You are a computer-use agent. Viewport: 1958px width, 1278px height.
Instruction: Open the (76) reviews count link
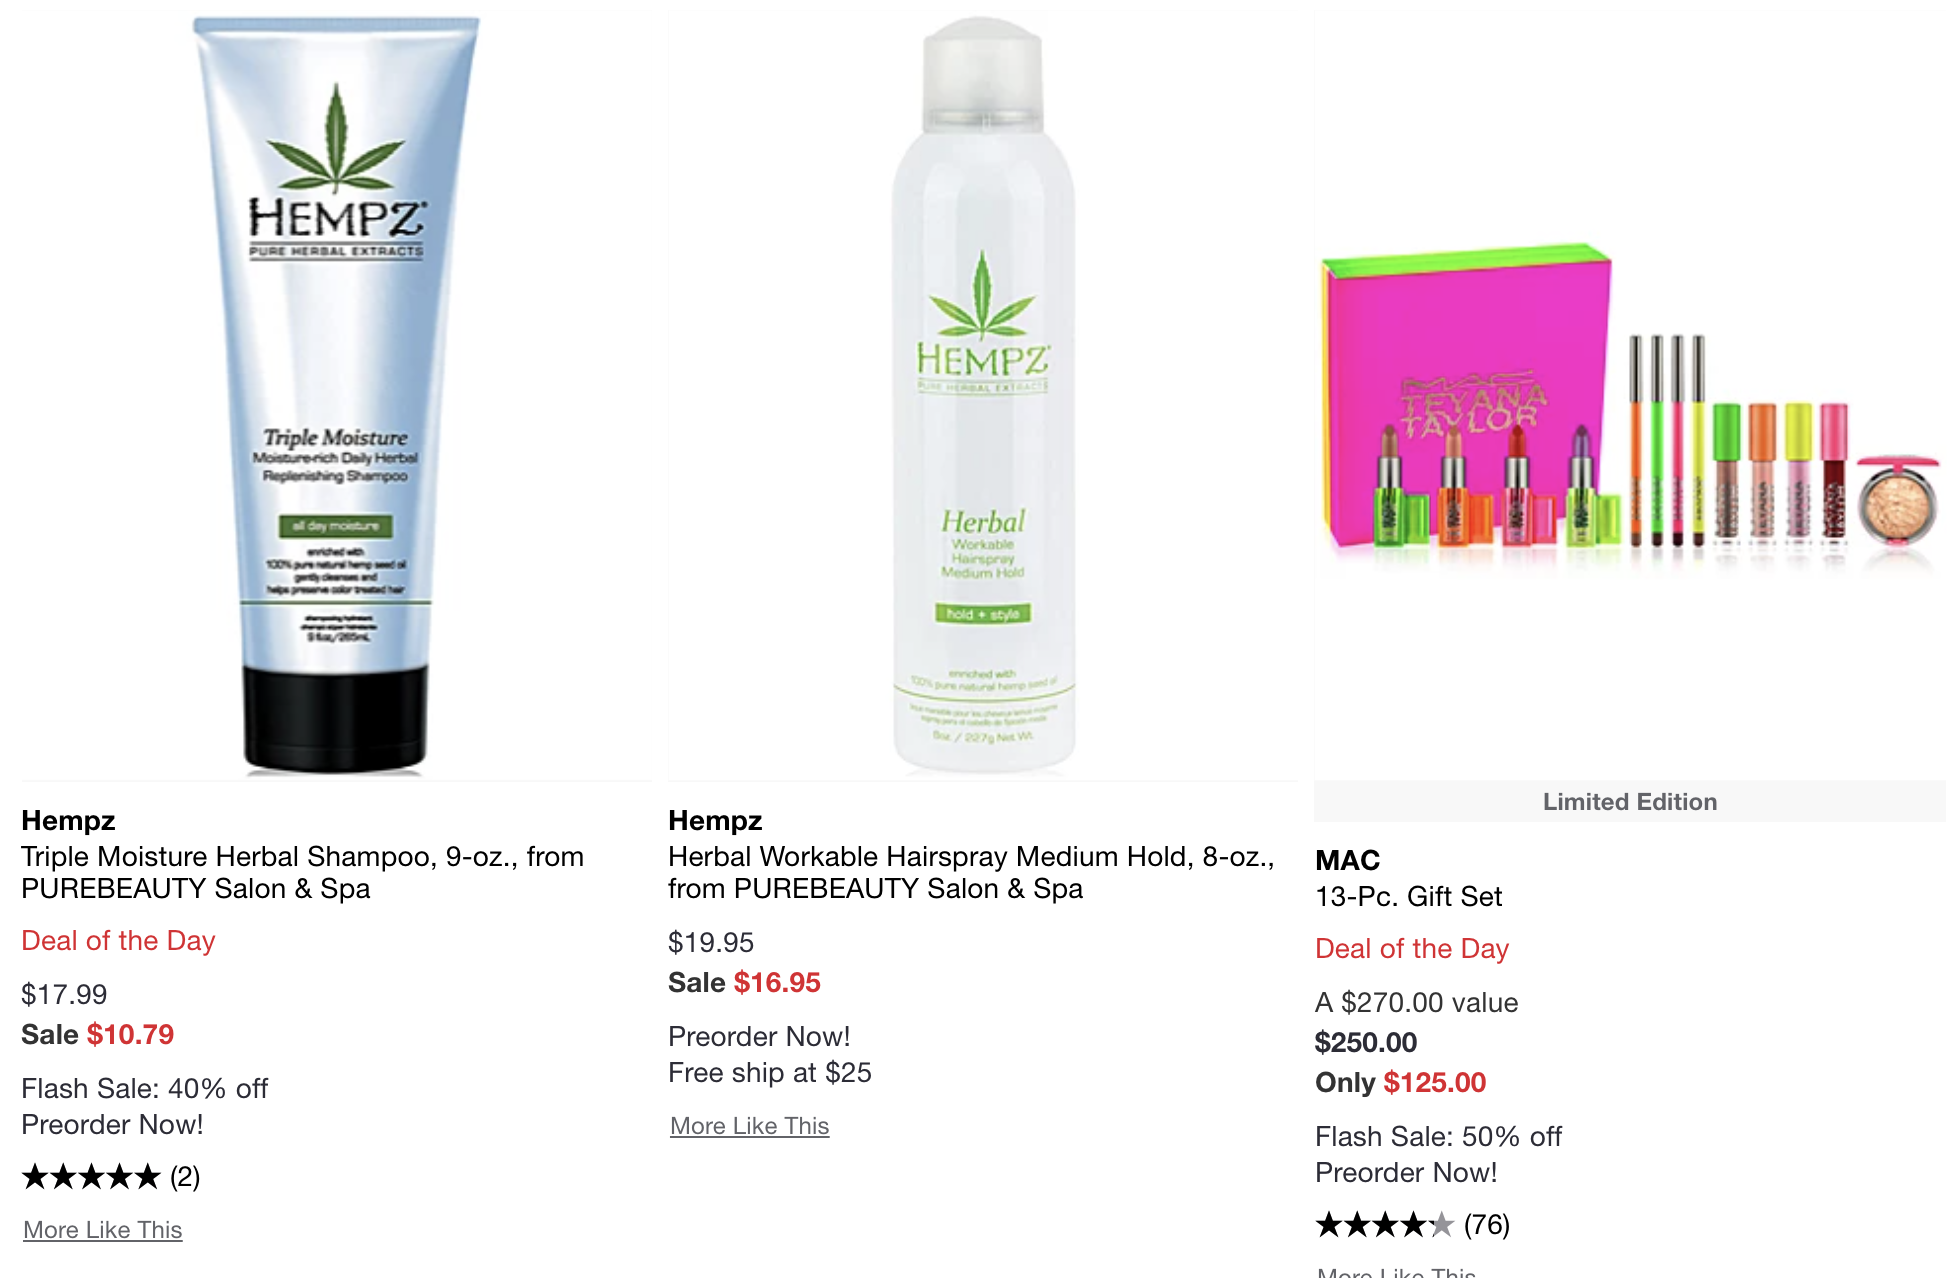pos(1487,1224)
